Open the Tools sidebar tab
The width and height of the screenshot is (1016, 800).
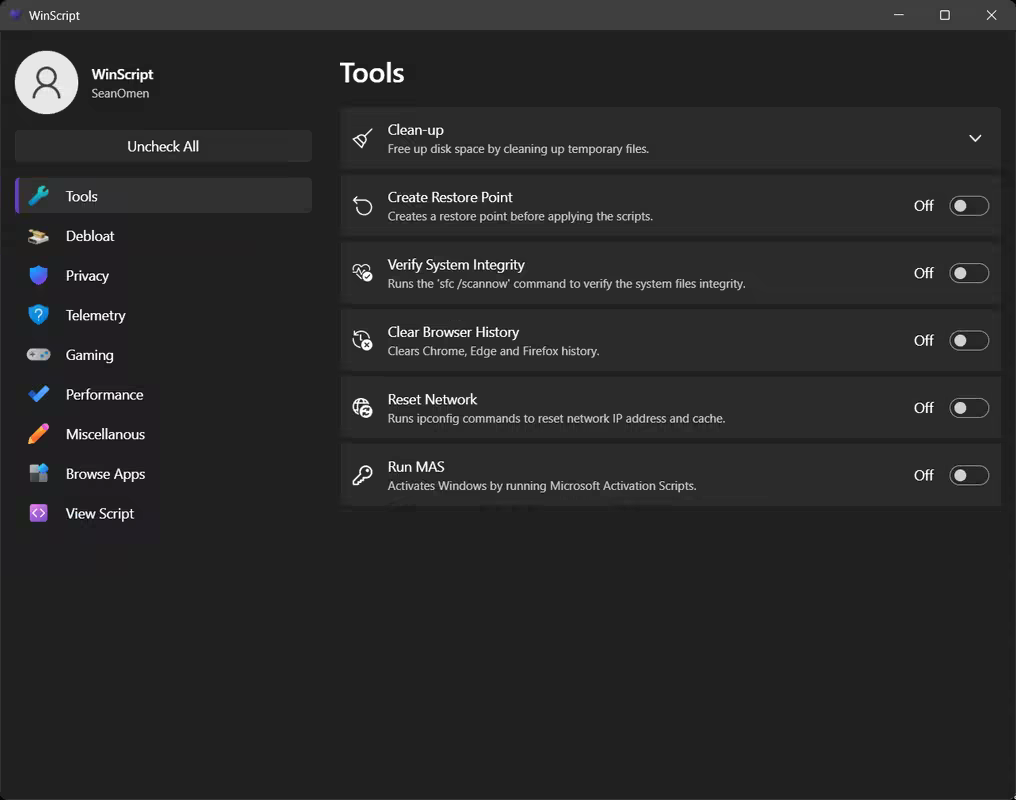(163, 196)
